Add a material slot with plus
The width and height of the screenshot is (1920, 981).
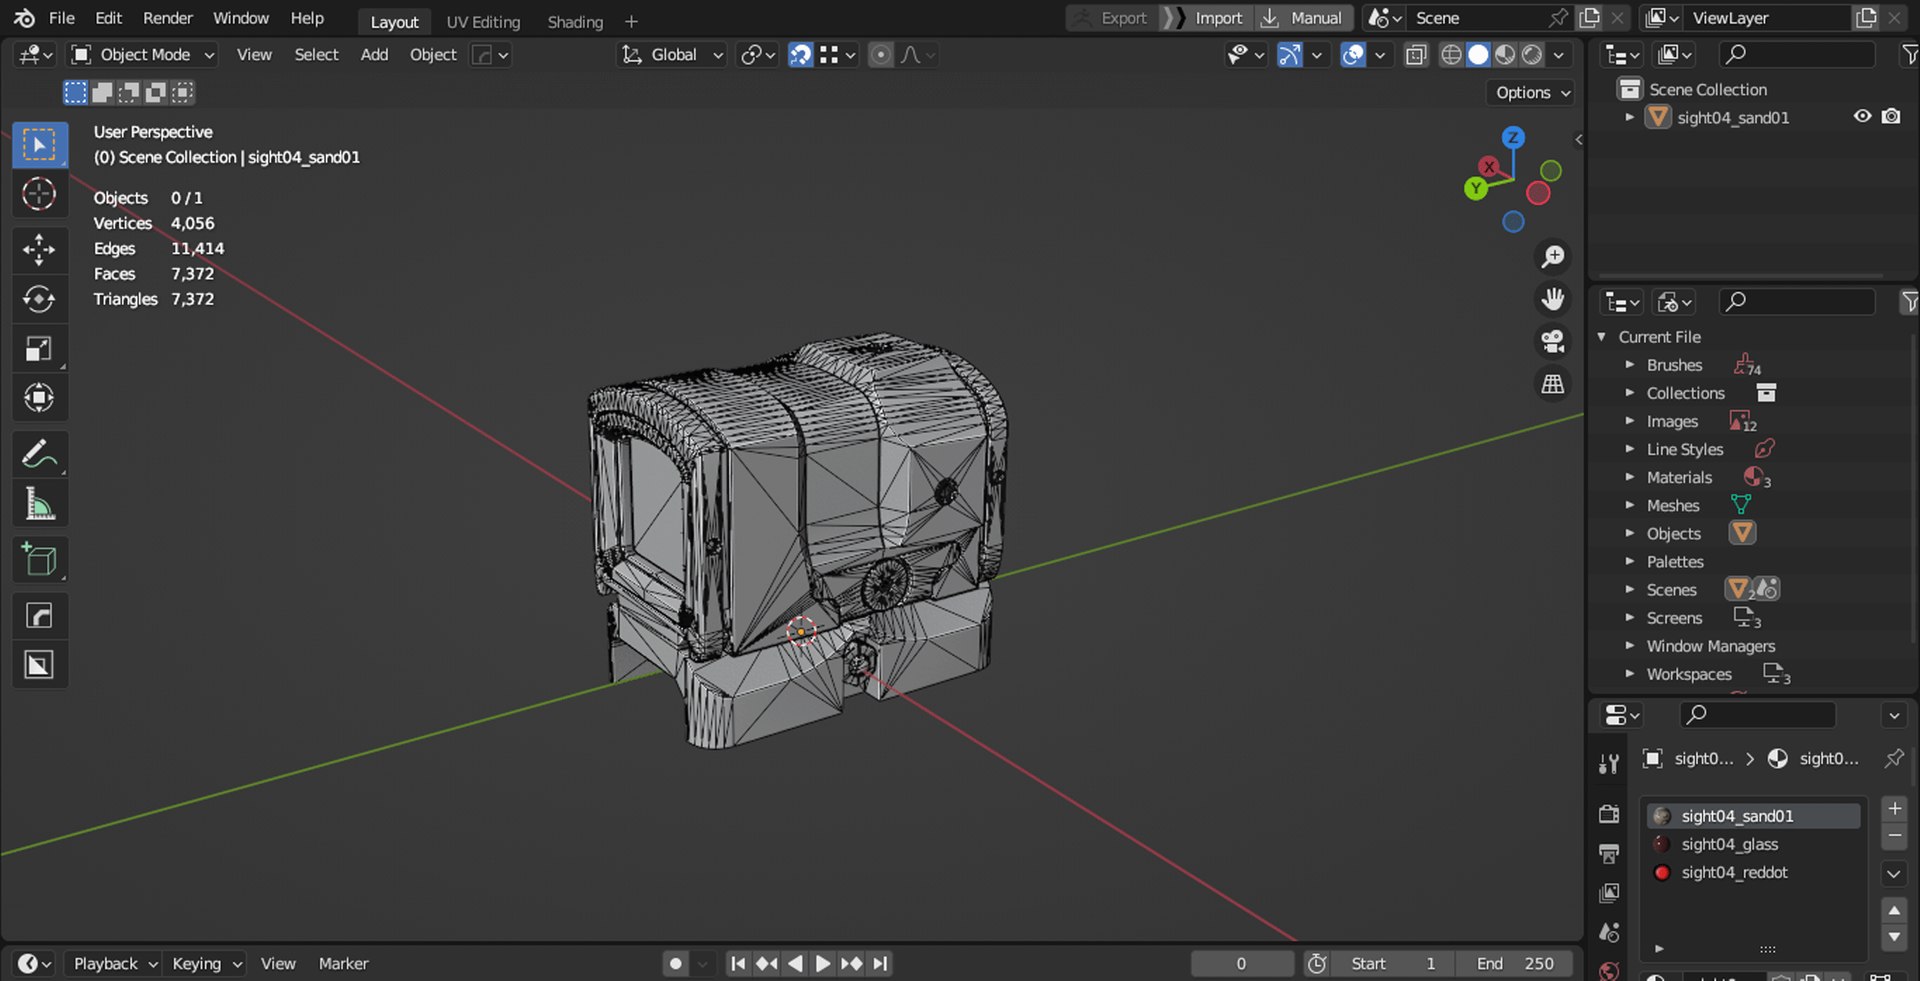(x=1894, y=808)
